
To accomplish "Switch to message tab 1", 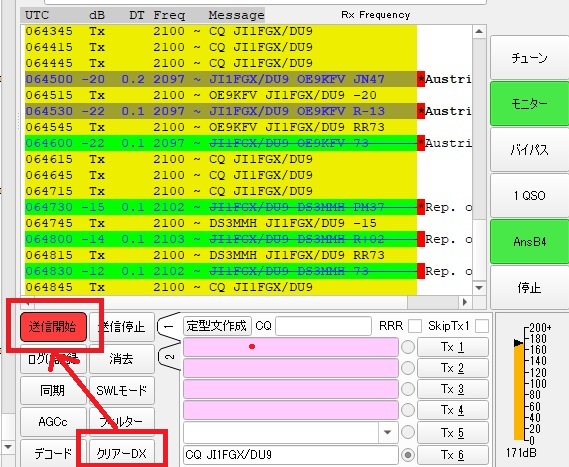I will (168, 326).
